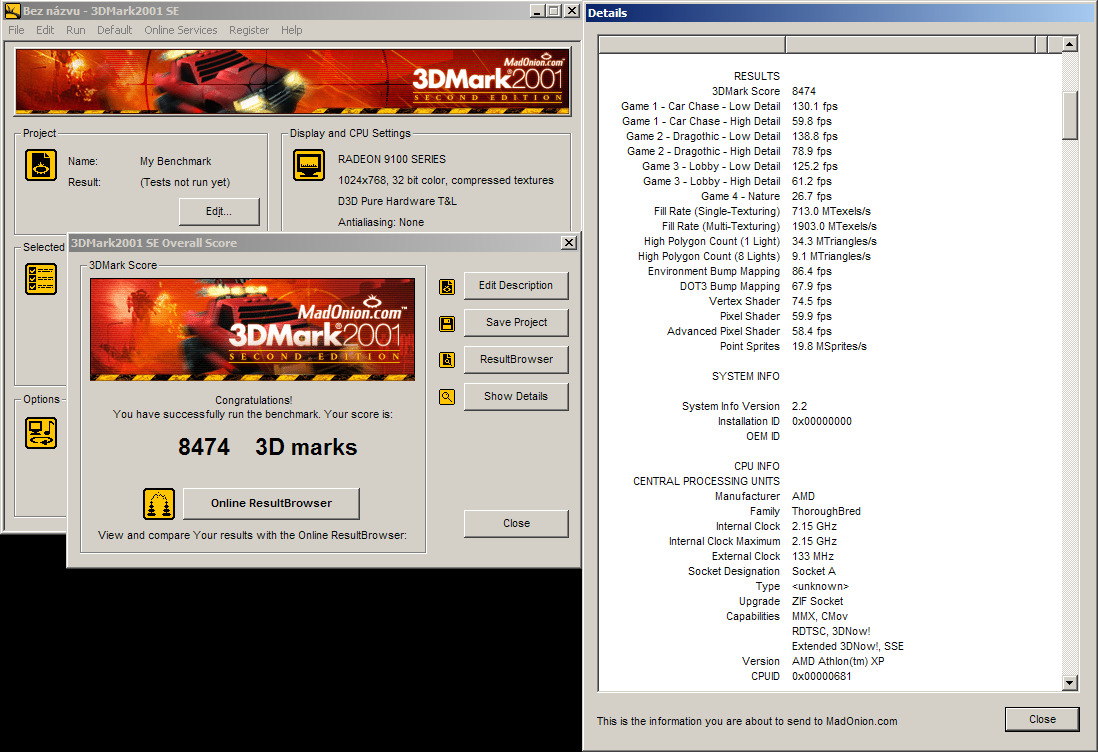Image resolution: width=1098 pixels, height=752 pixels.
Task: Close the Details panel with Close button
Action: (x=1041, y=719)
